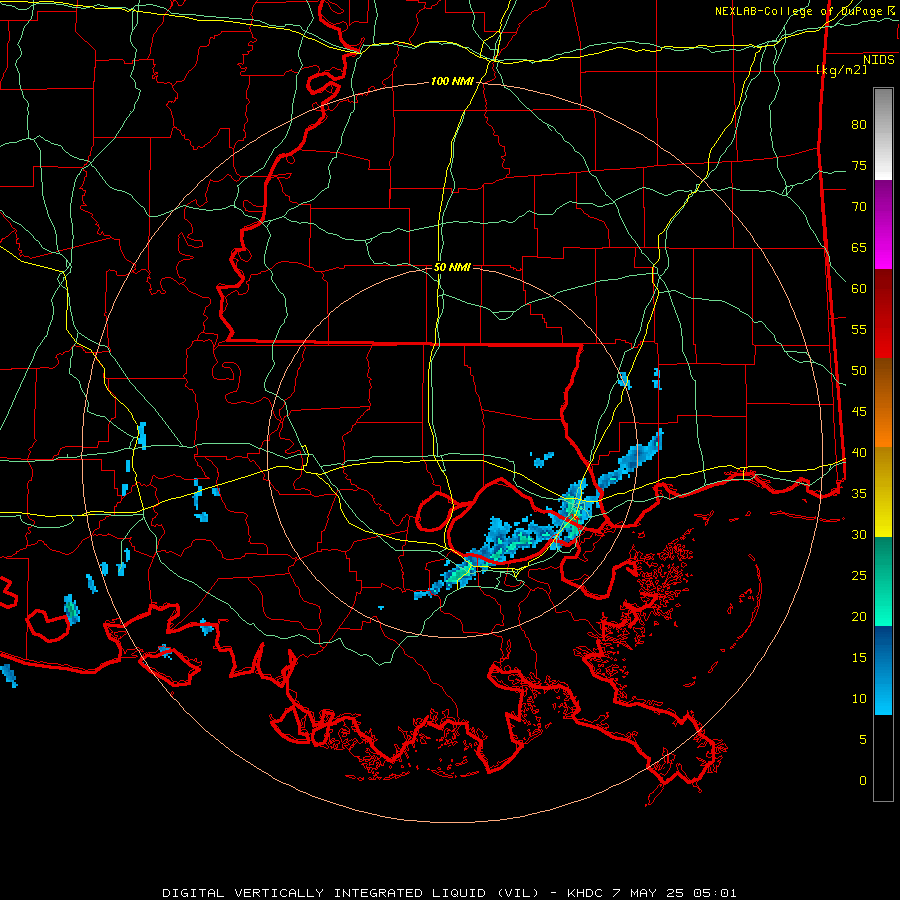This screenshot has width=900, height=900.
Task: Click the NIDS label above the legend
Action: [879, 59]
